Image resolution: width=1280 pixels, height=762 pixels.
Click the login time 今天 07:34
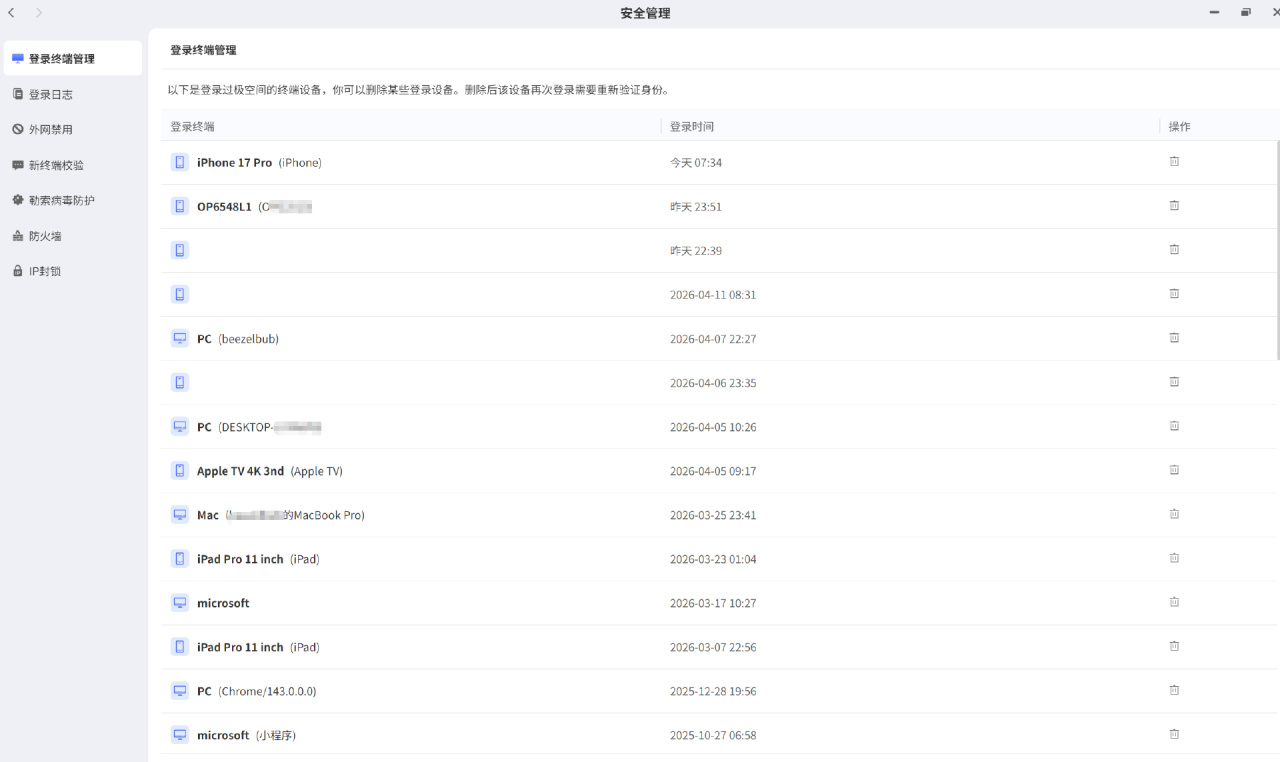coord(696,162)
